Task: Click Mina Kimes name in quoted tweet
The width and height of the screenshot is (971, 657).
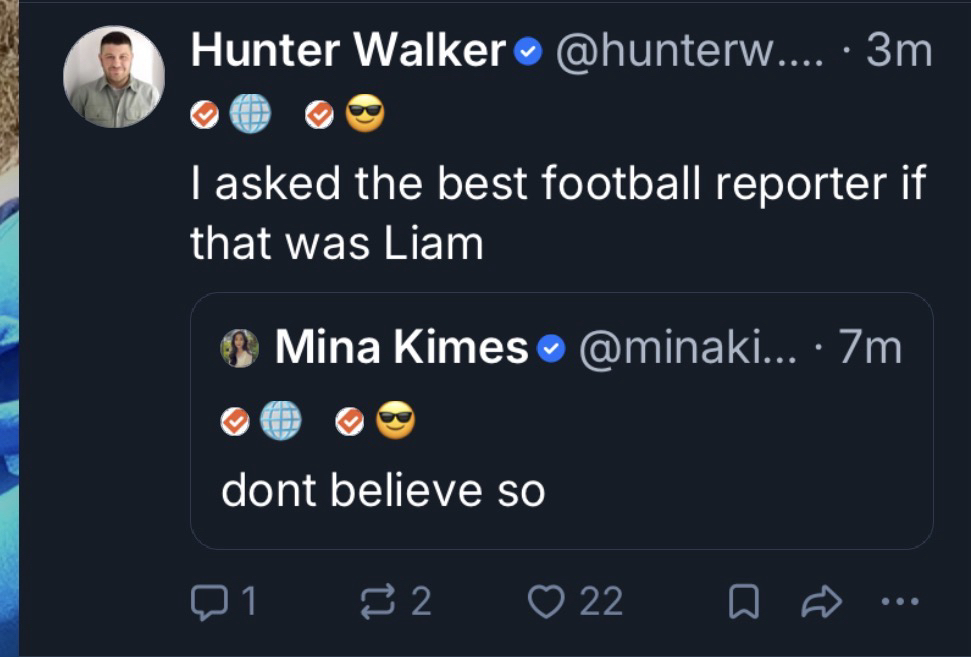Action: tap(401, 347)
